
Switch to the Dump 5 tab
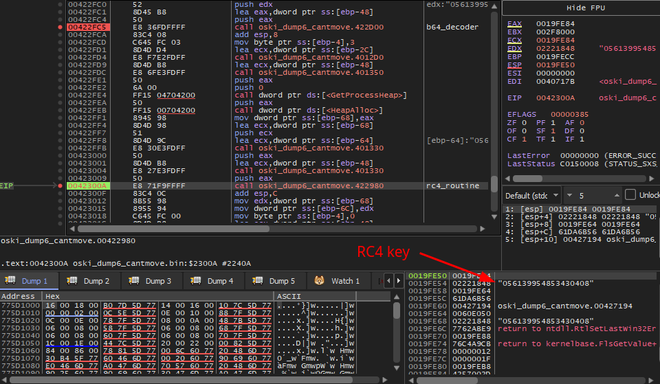[276, 281]
